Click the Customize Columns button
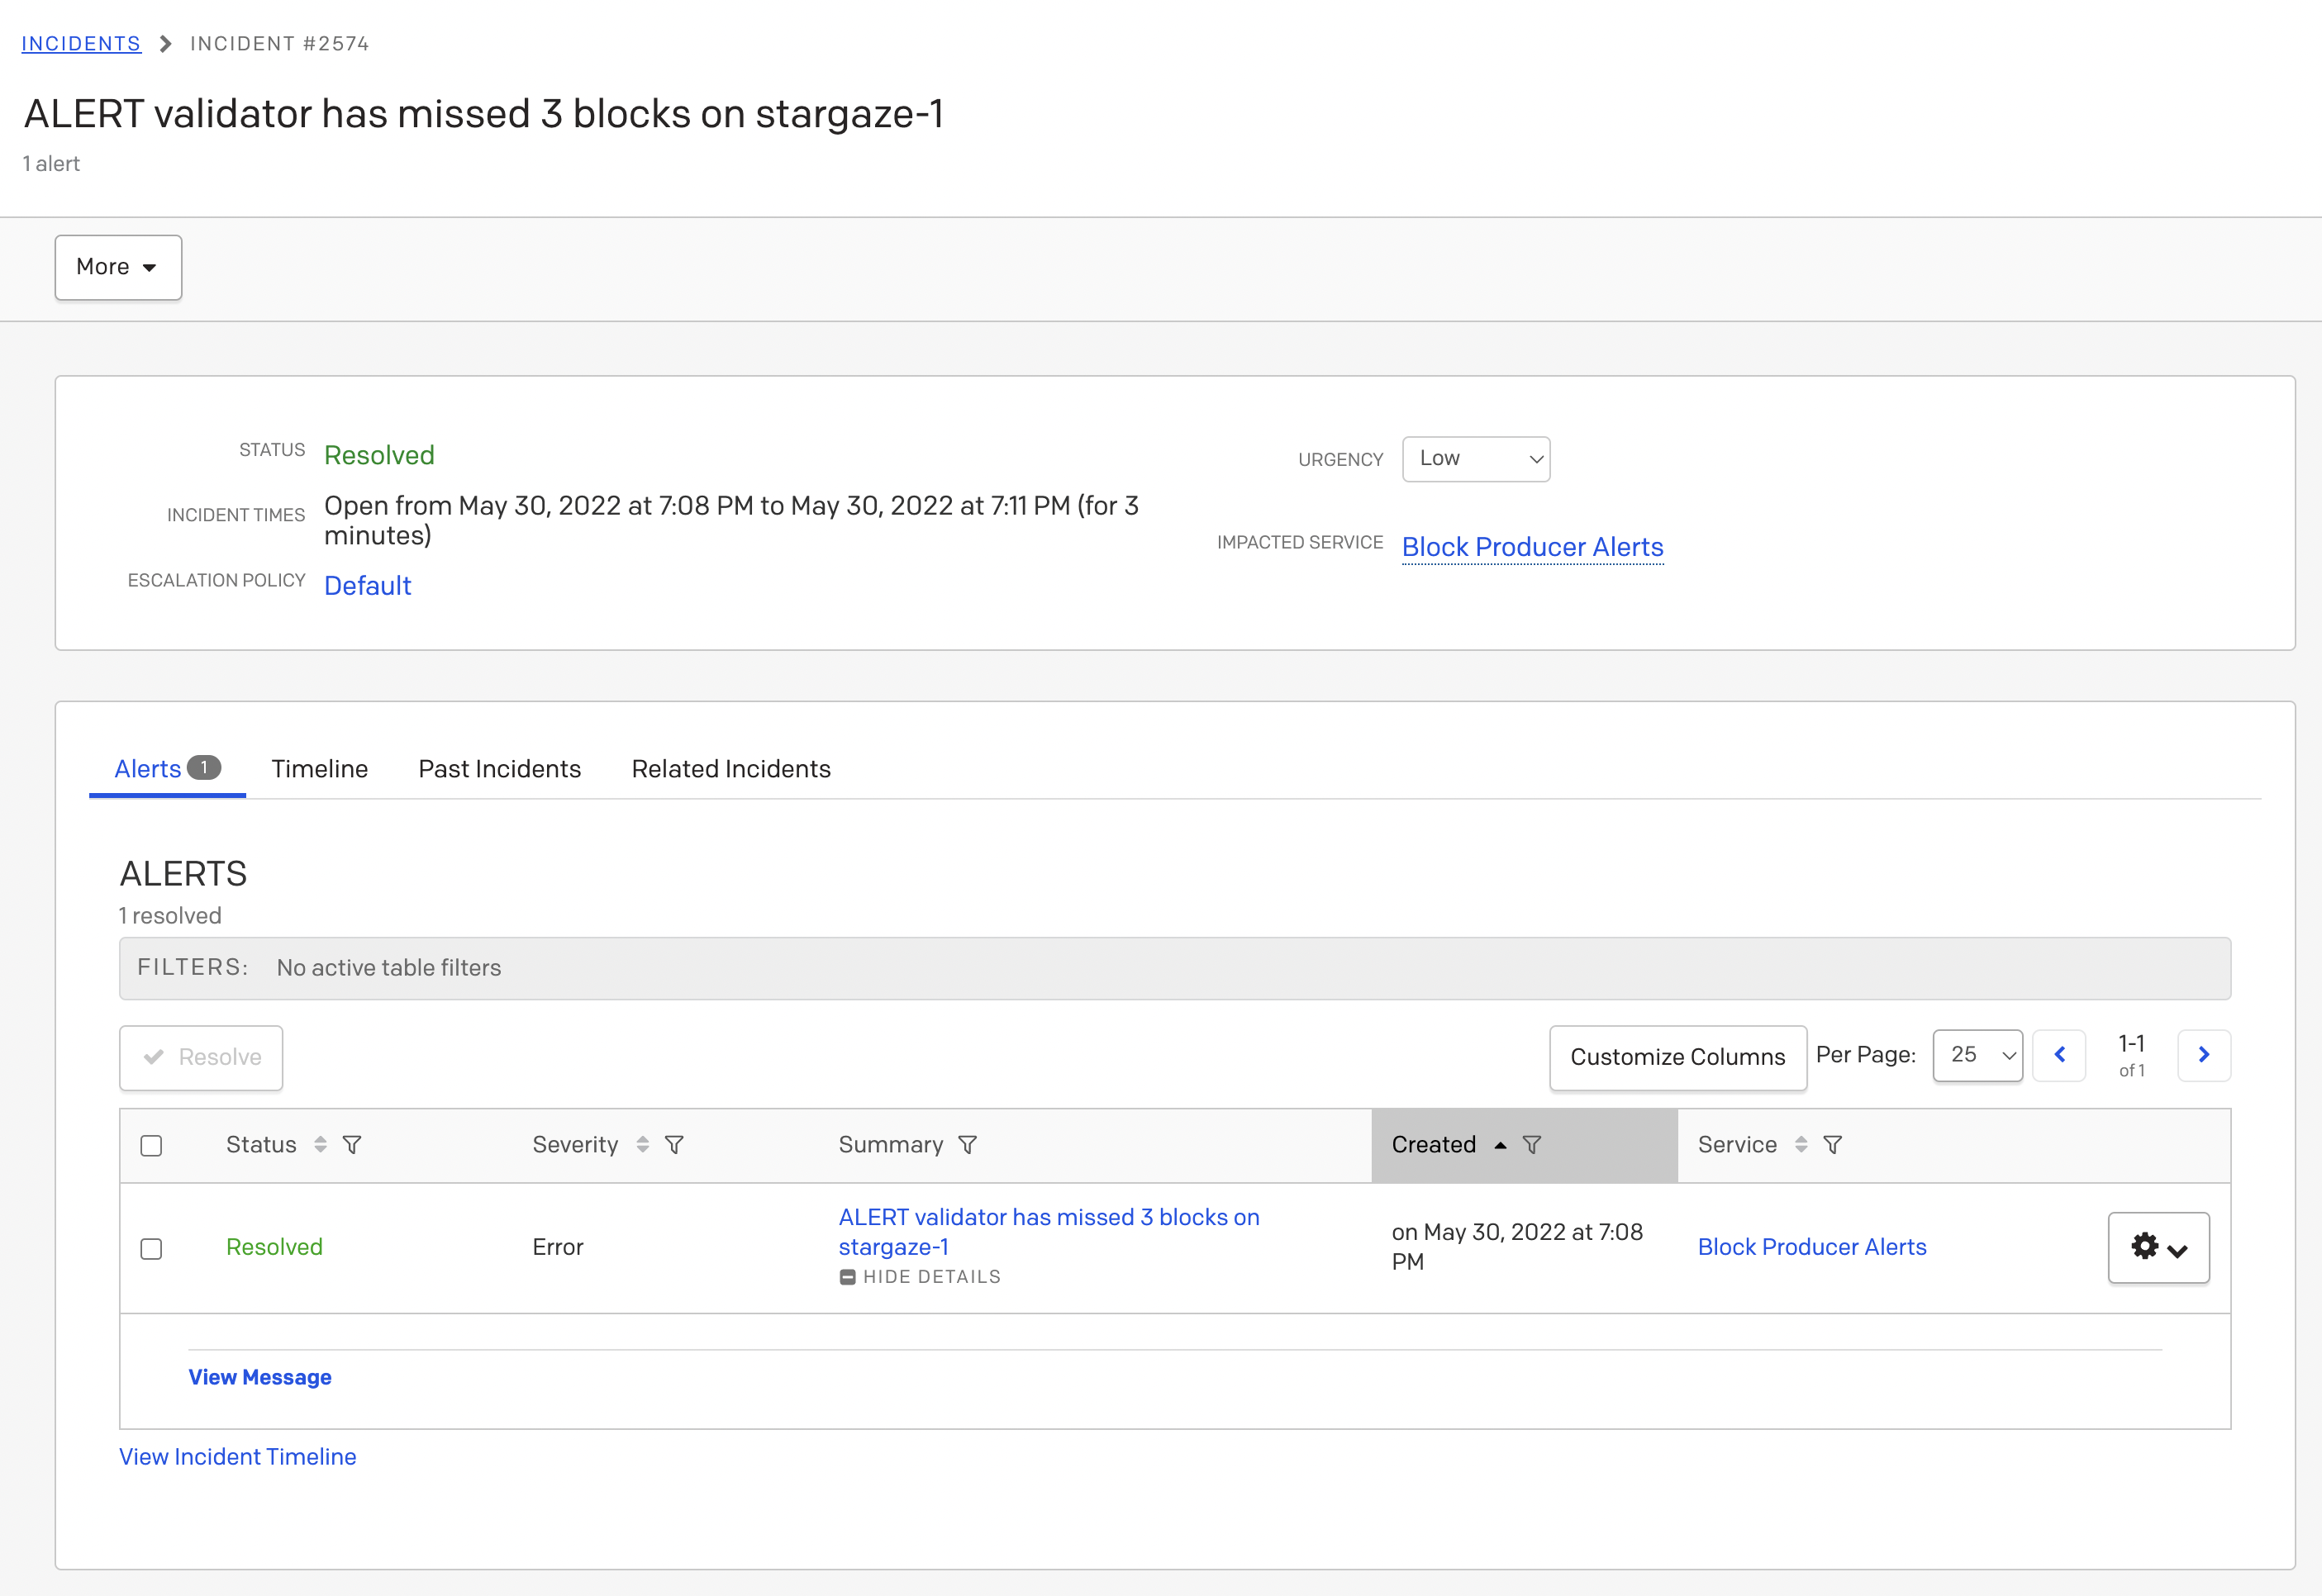Image resolution: width=2322 pixels, height=1596 pixels. click(1677, 1057)
